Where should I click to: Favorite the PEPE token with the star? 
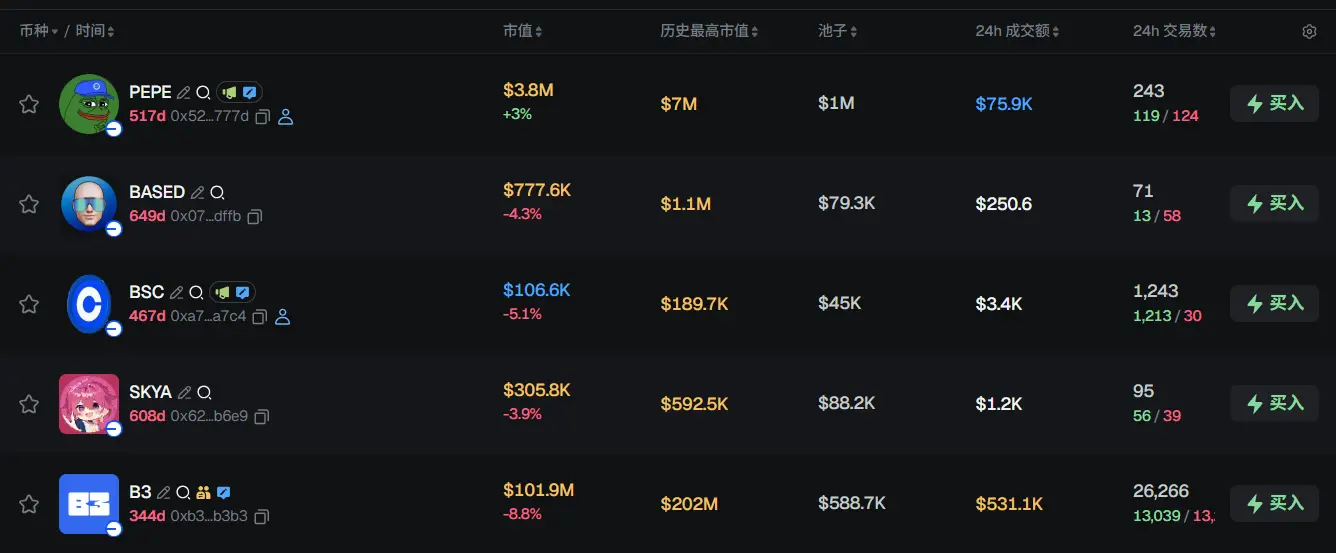29,104
